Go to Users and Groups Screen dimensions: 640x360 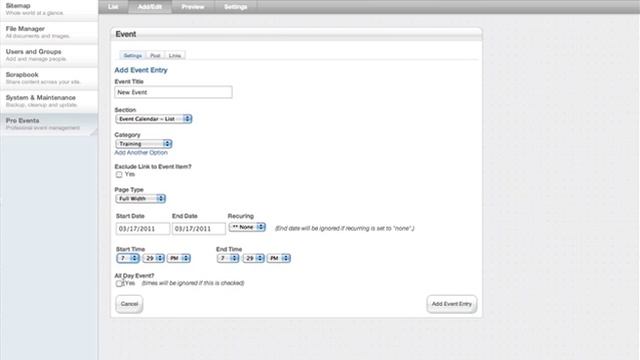(x=49, y=55)
